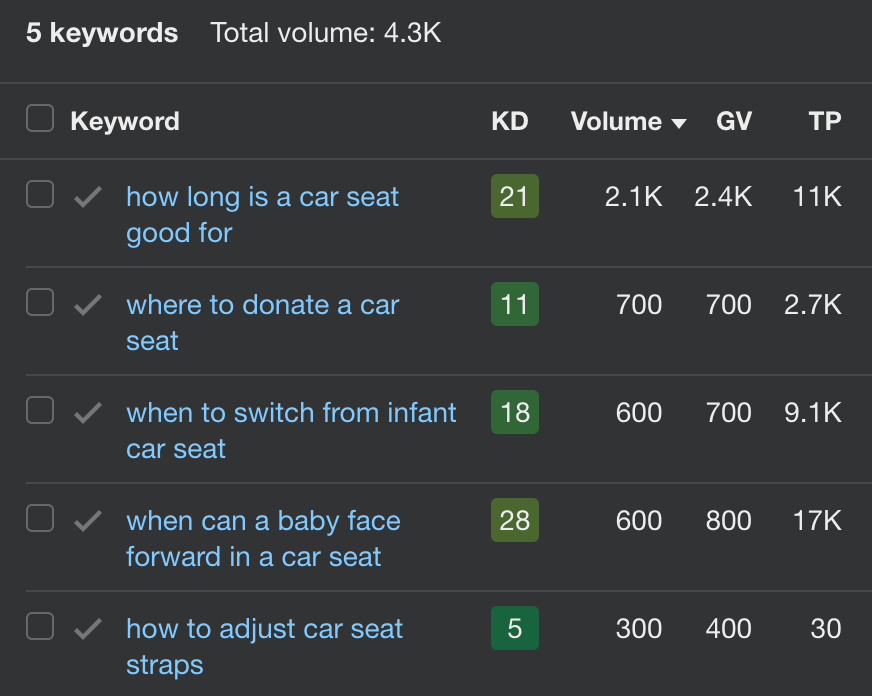Open the Volume sort dropdown arrow
This screenshot has height=696, width=872.
[679, 122]
